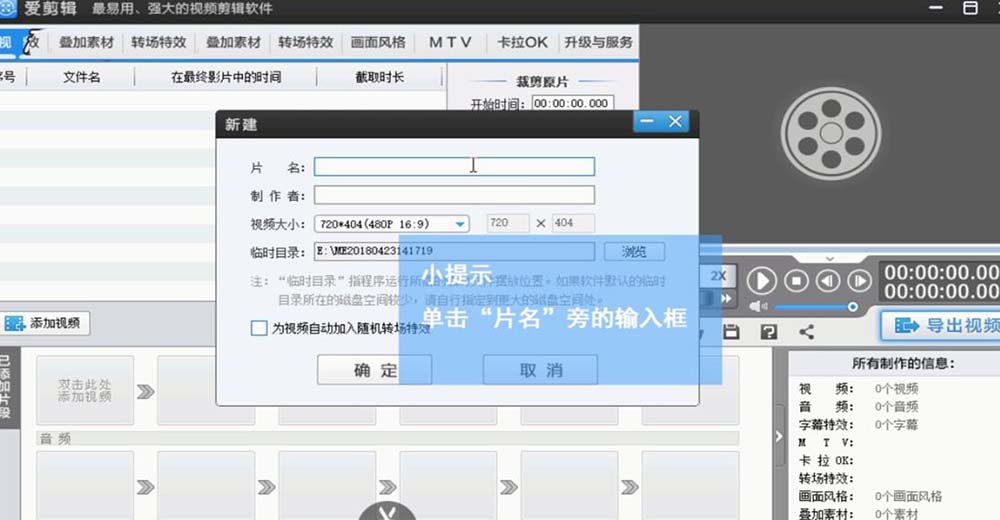The image size is (1000, 520).
Task: Click the 浏览 browse button
Action: pos(634,251)
